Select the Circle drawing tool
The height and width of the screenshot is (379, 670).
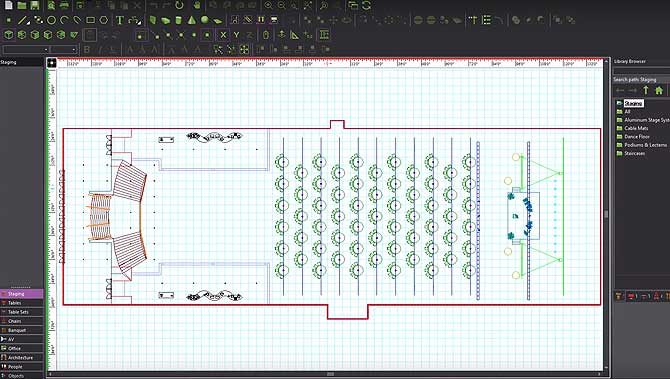click(51, 20)
